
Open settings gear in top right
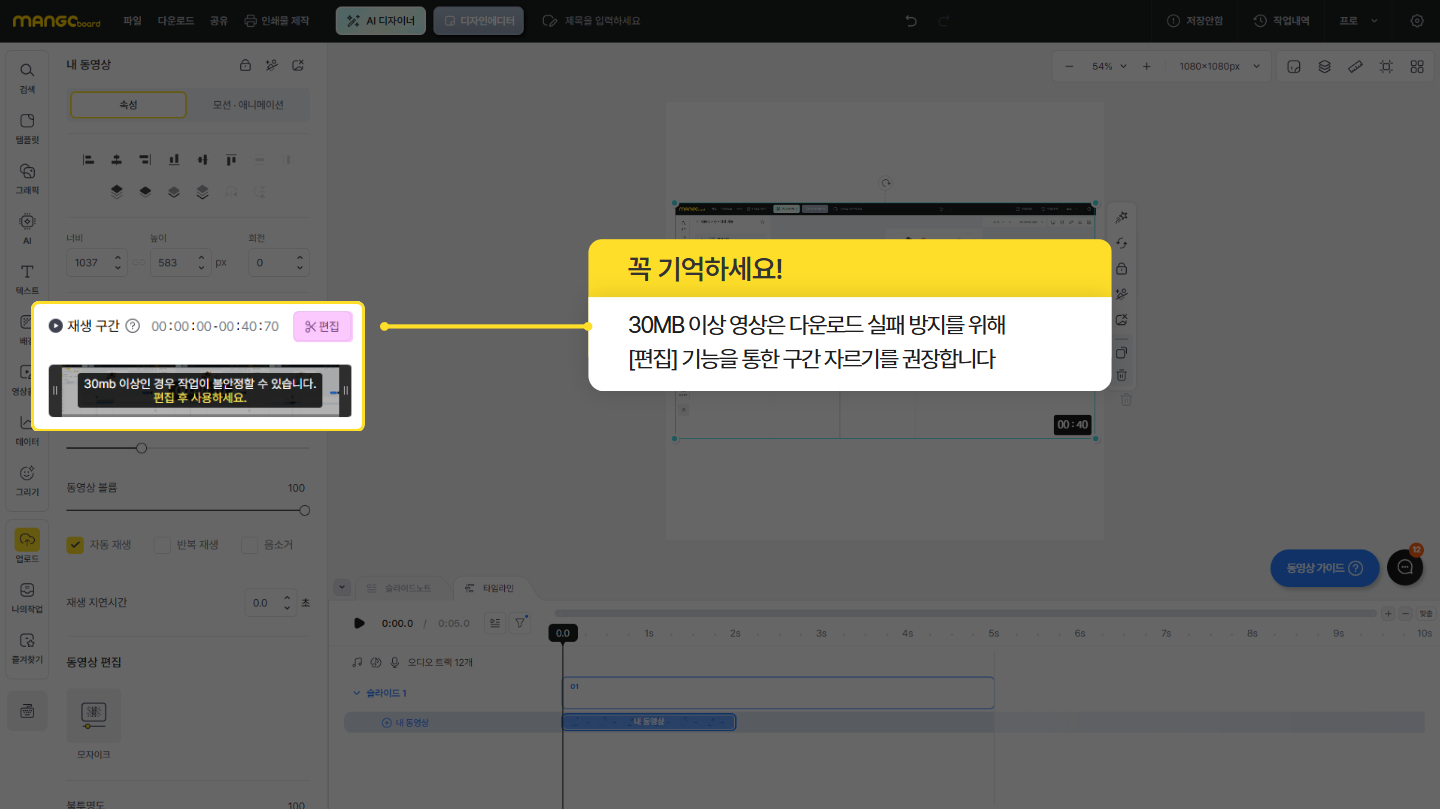click(x=1417, y=21)
